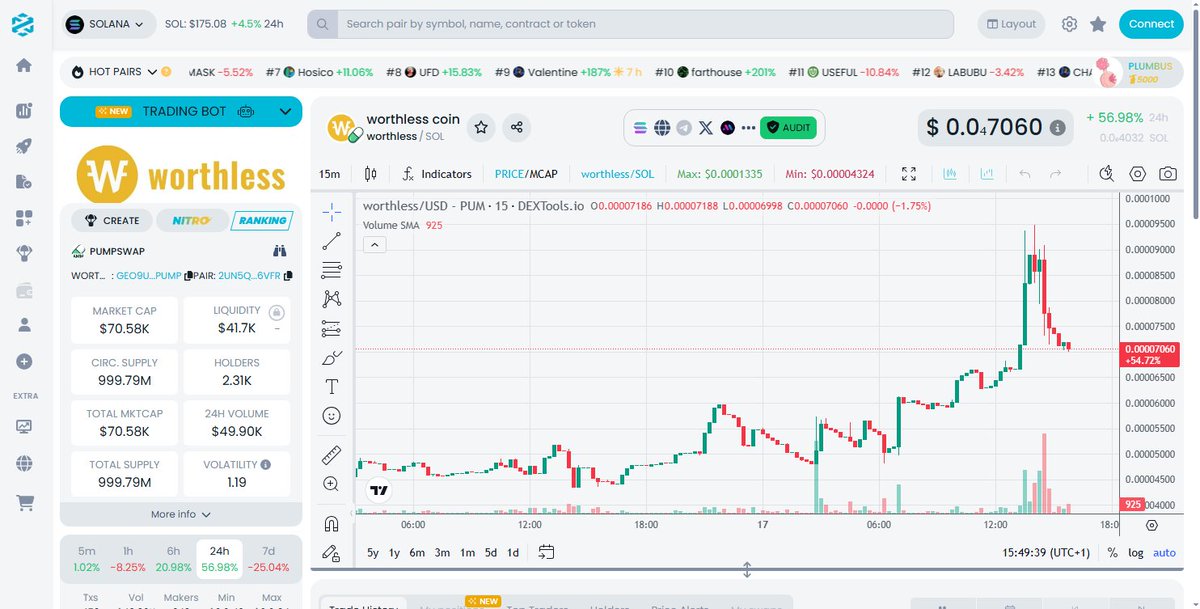Toggle the magnet snap tool
Screen dimensions: 1200x609
coord(332,523)
